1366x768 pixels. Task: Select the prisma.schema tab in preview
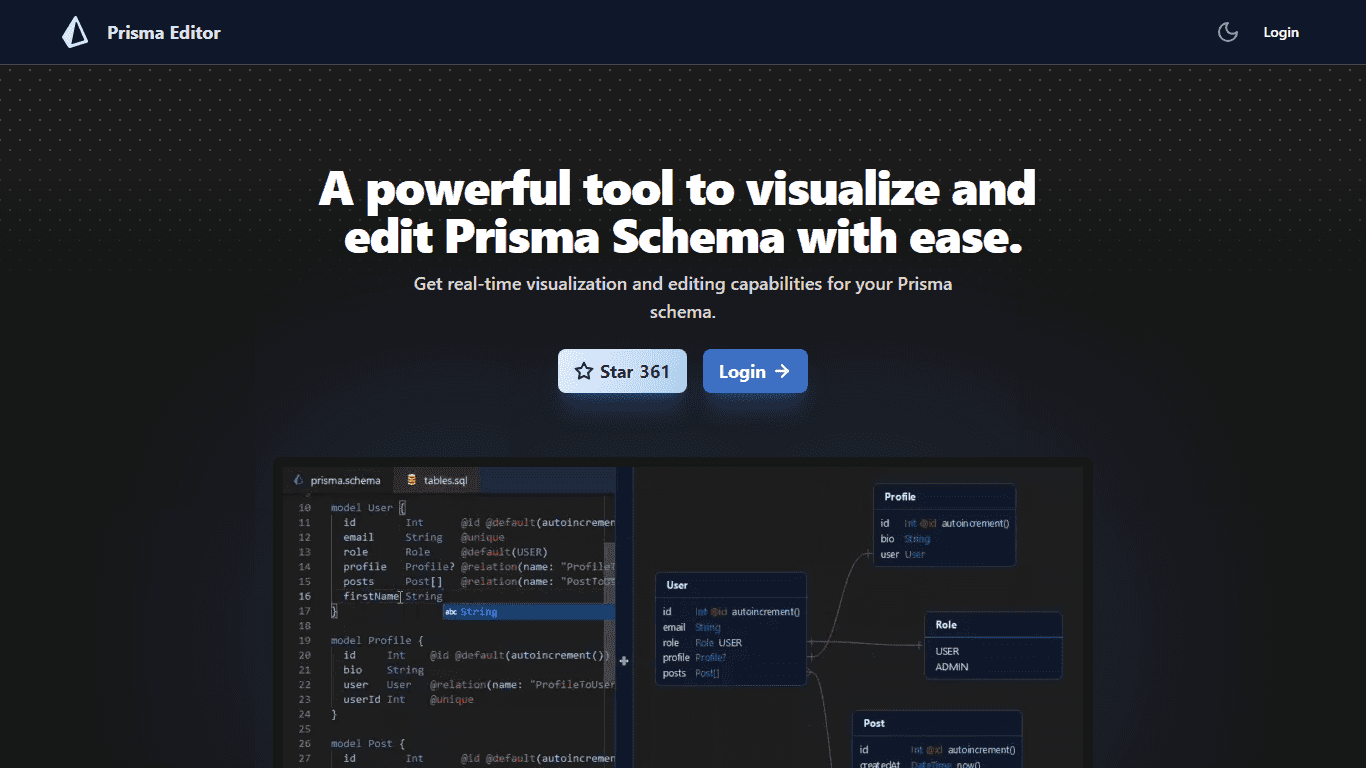point(338,480)
